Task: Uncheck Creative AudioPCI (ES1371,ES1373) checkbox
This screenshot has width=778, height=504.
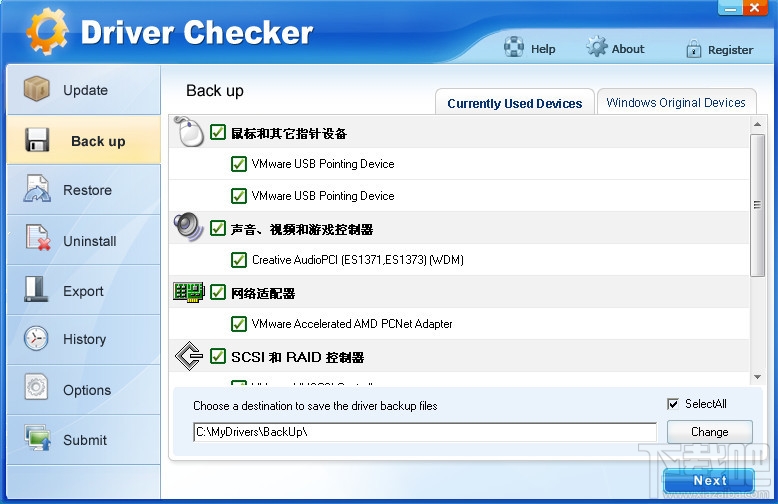Action: 239,260
